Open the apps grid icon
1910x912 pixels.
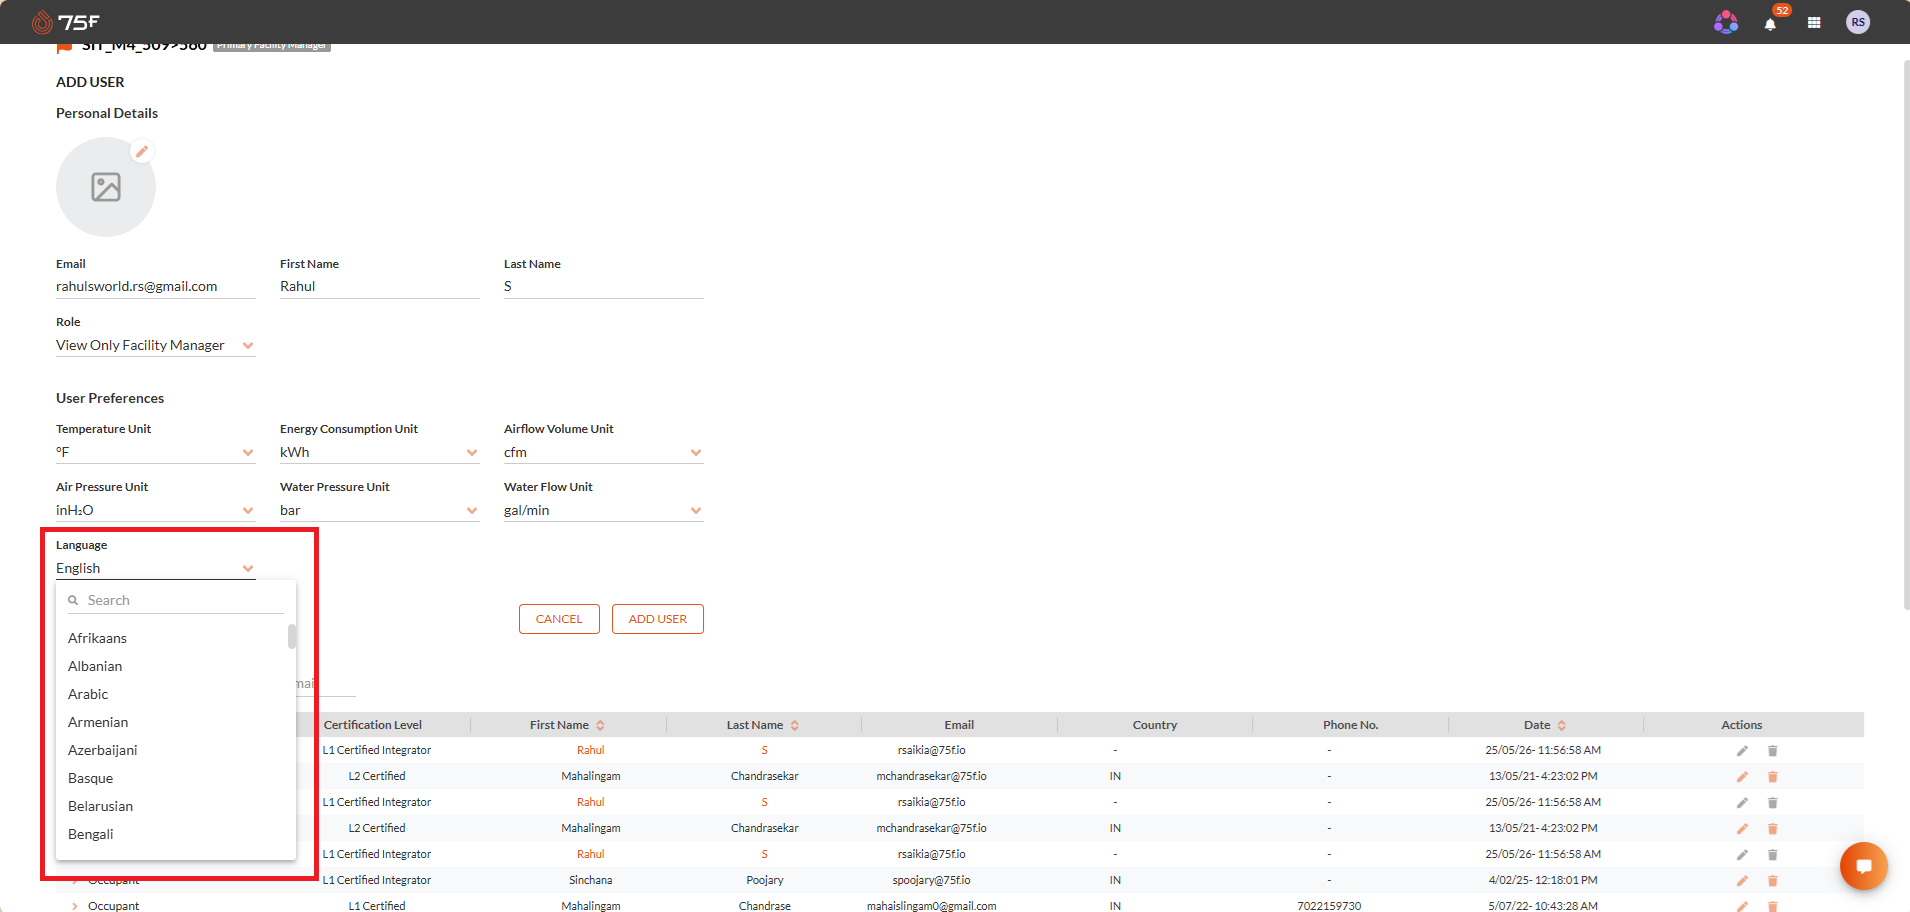point(1814,23)
